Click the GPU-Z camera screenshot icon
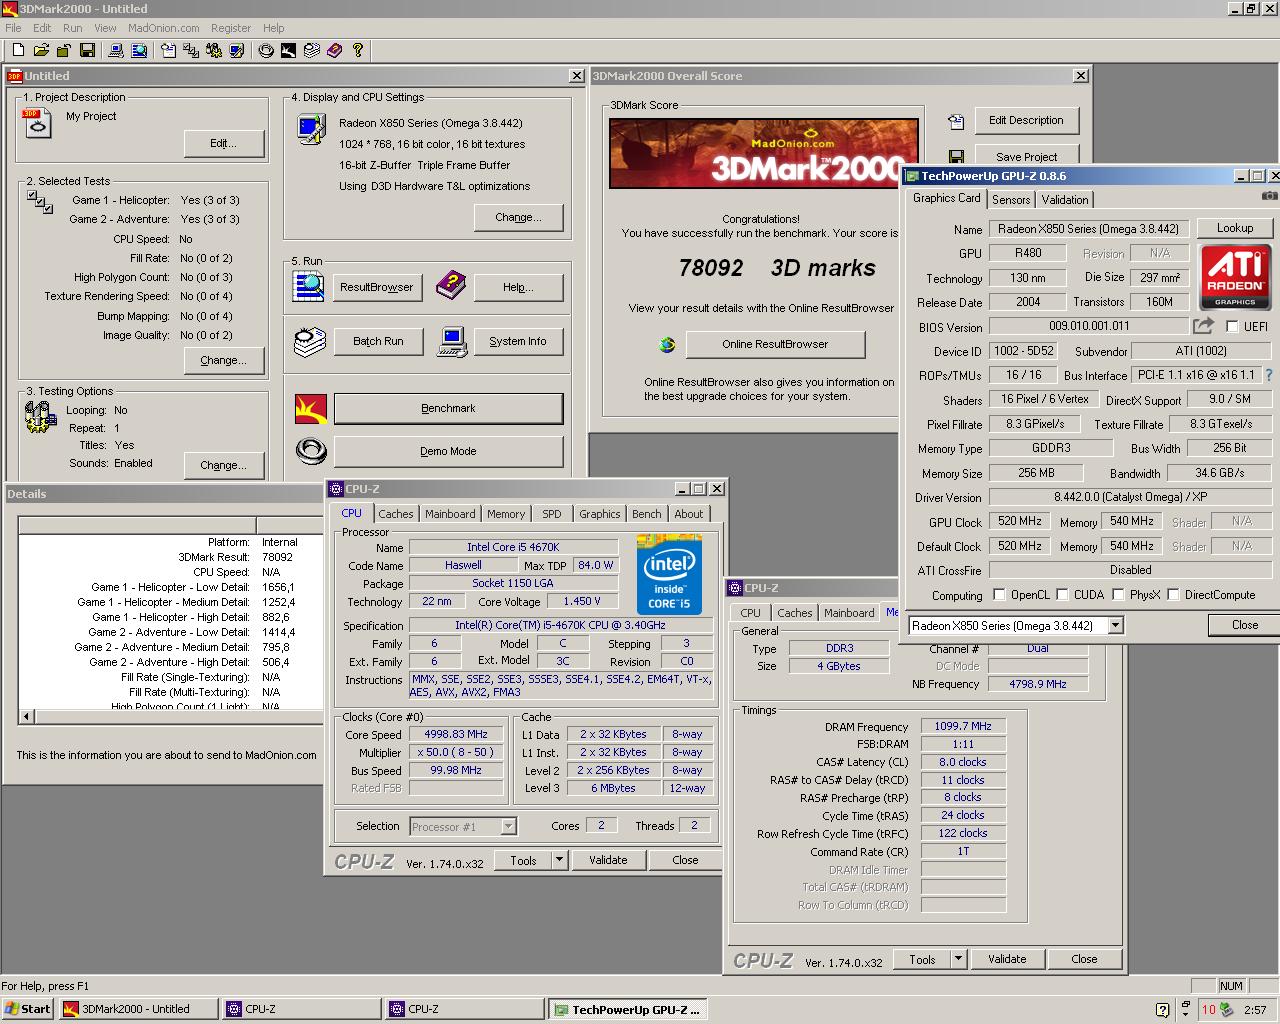Screen dimensions: 1280x1024 tap(1269, 198)
